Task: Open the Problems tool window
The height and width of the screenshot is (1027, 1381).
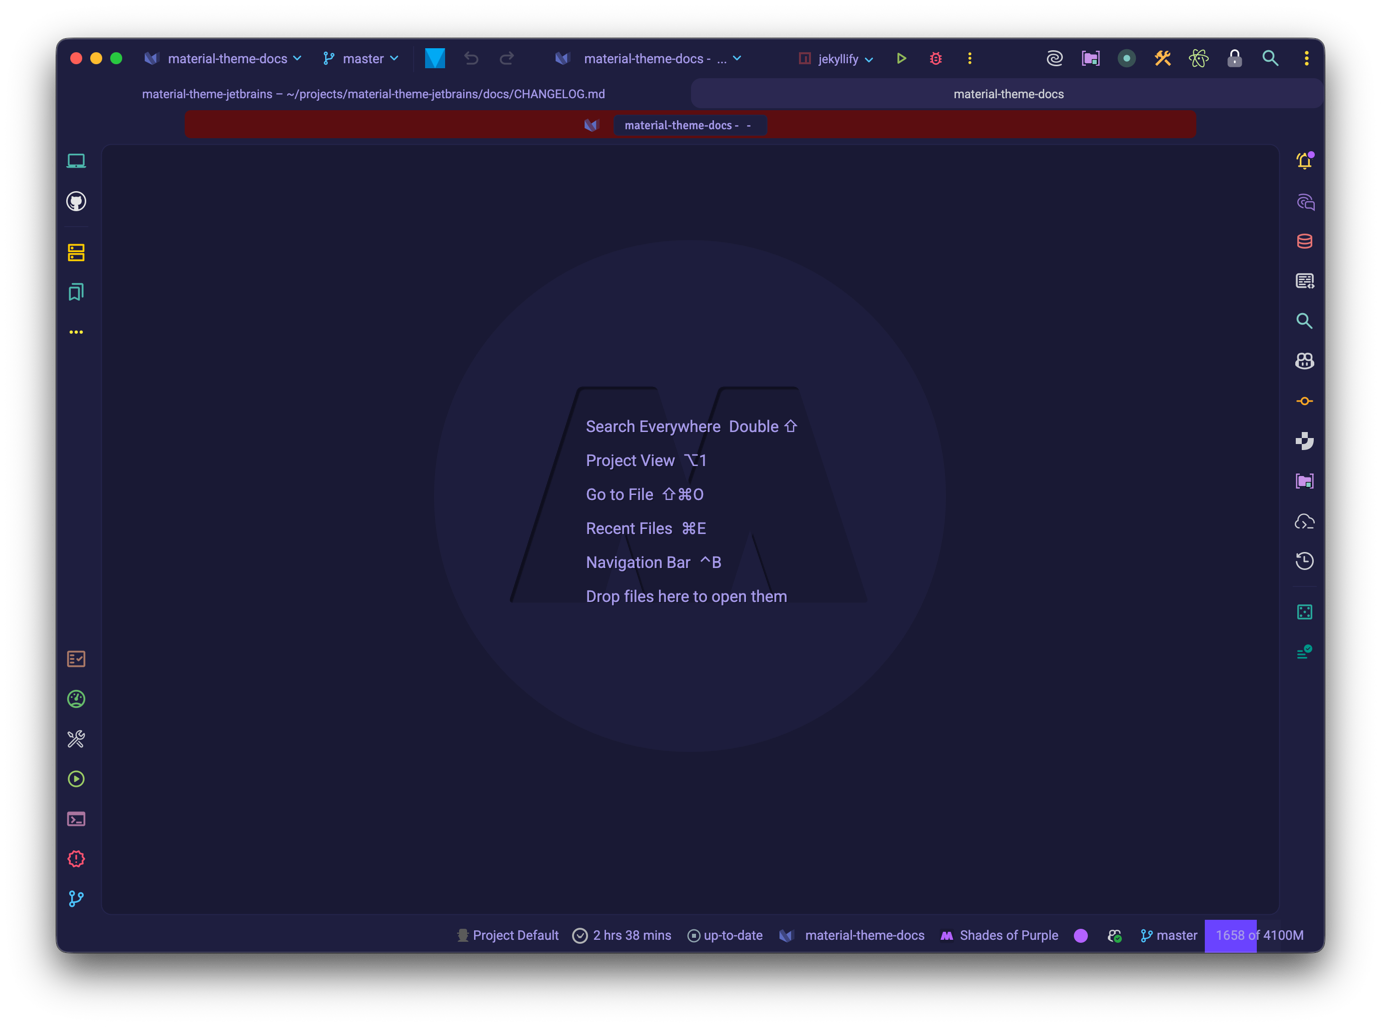Action: [x=76, y=859]
